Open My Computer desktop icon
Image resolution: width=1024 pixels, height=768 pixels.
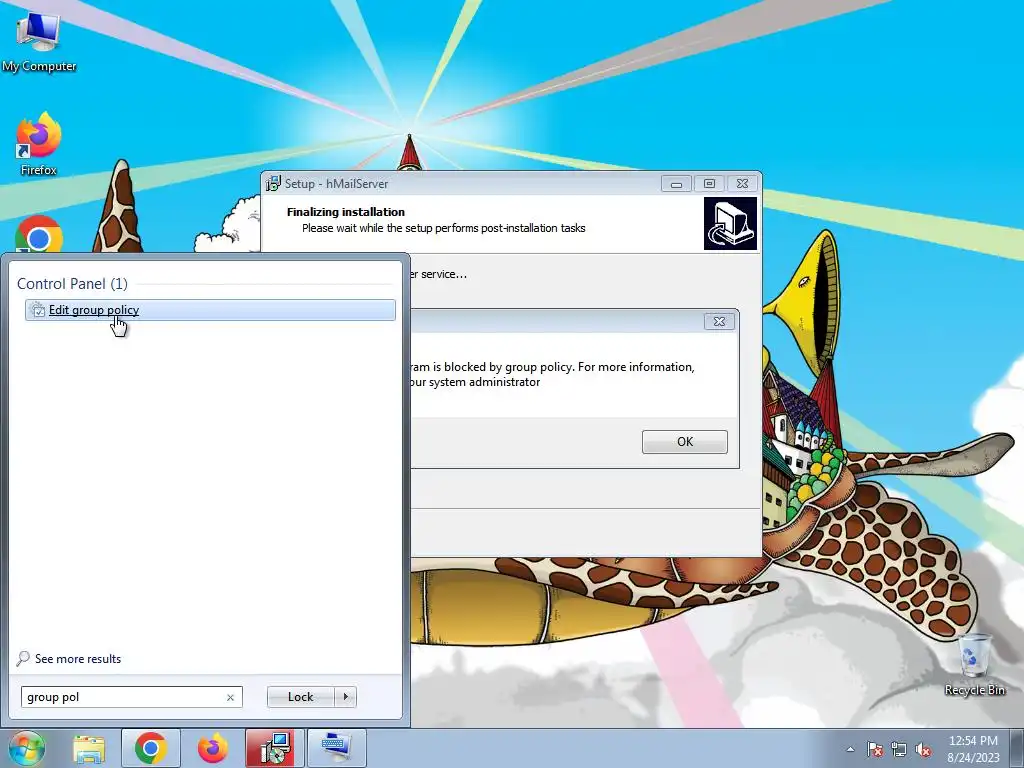tap(39, 40)
